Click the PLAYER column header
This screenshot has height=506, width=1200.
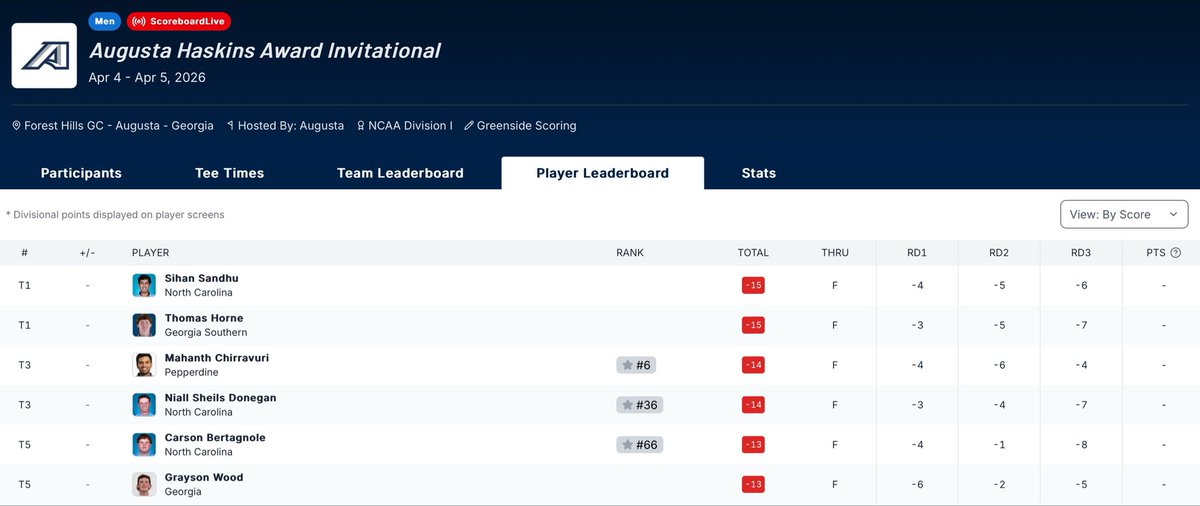150,253
